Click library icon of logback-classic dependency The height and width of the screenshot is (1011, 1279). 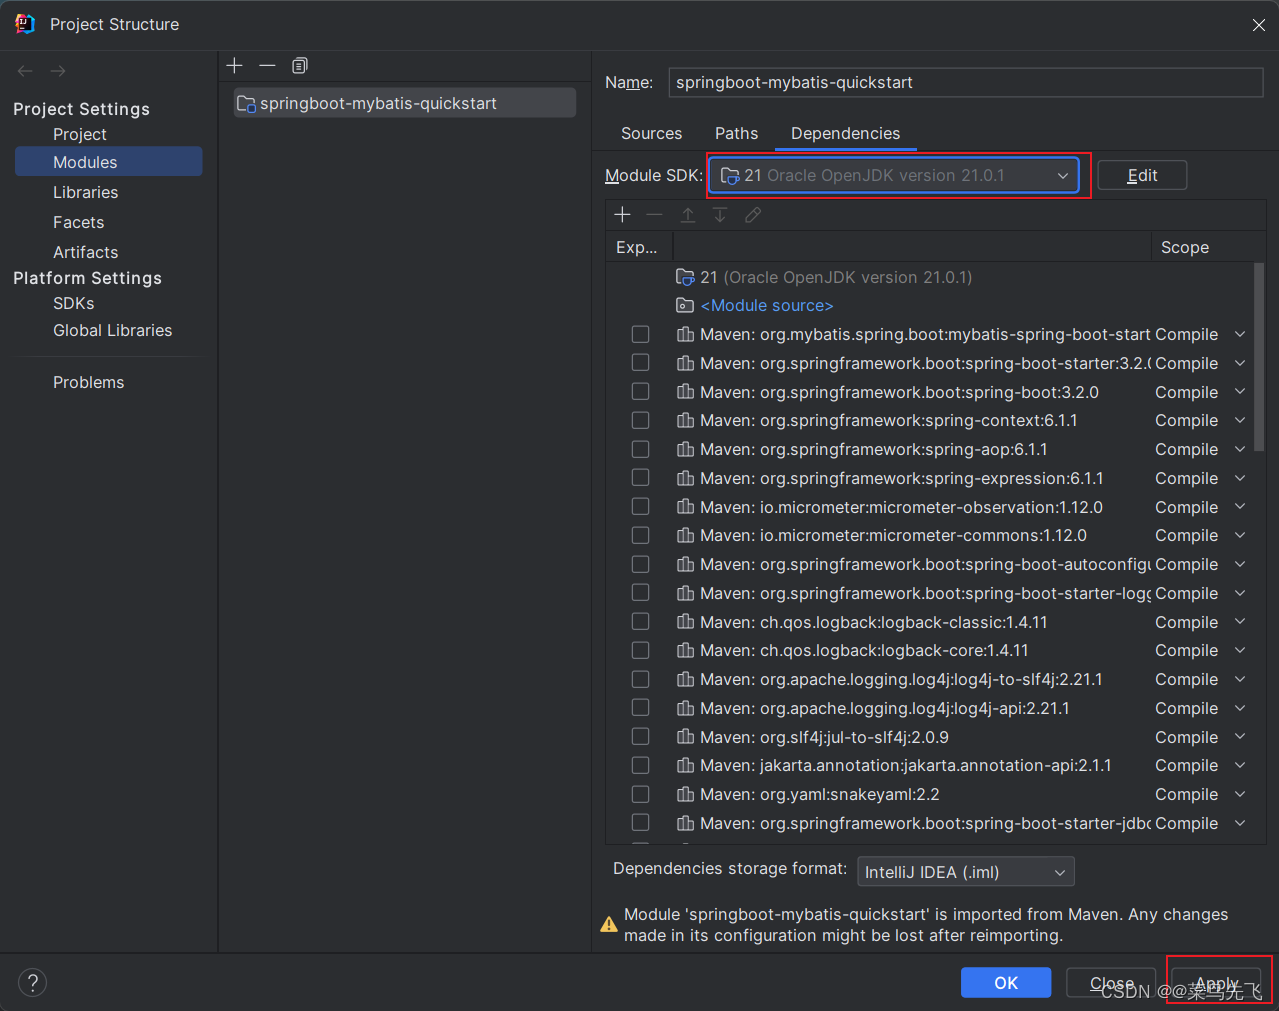[685, 622]
